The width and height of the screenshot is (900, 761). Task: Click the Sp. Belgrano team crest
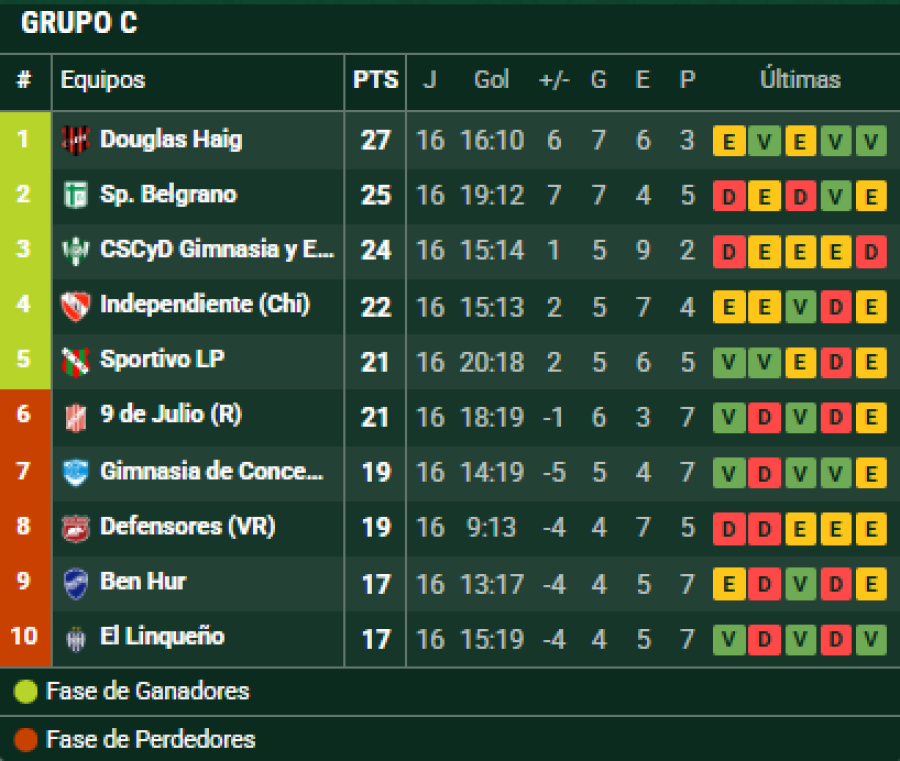[75, 195]
